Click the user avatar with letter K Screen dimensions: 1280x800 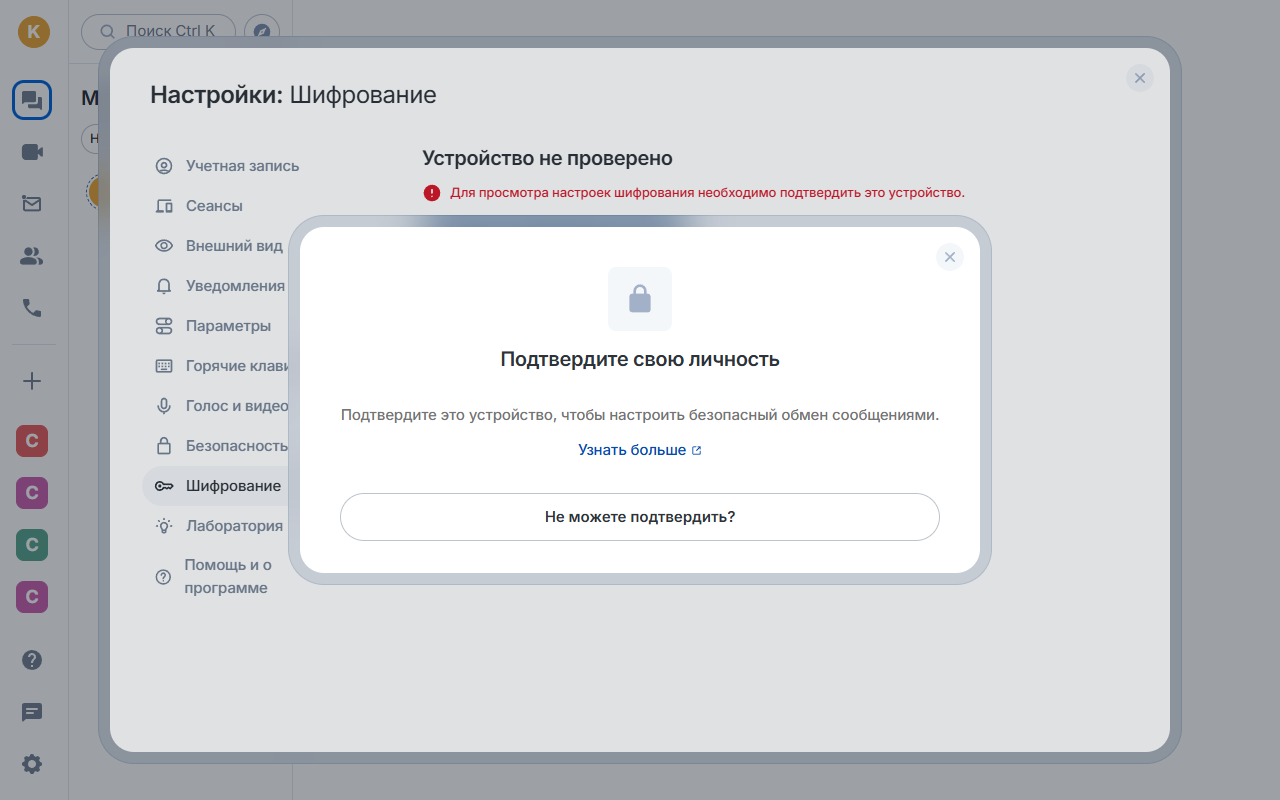click(x=34, y=31)
